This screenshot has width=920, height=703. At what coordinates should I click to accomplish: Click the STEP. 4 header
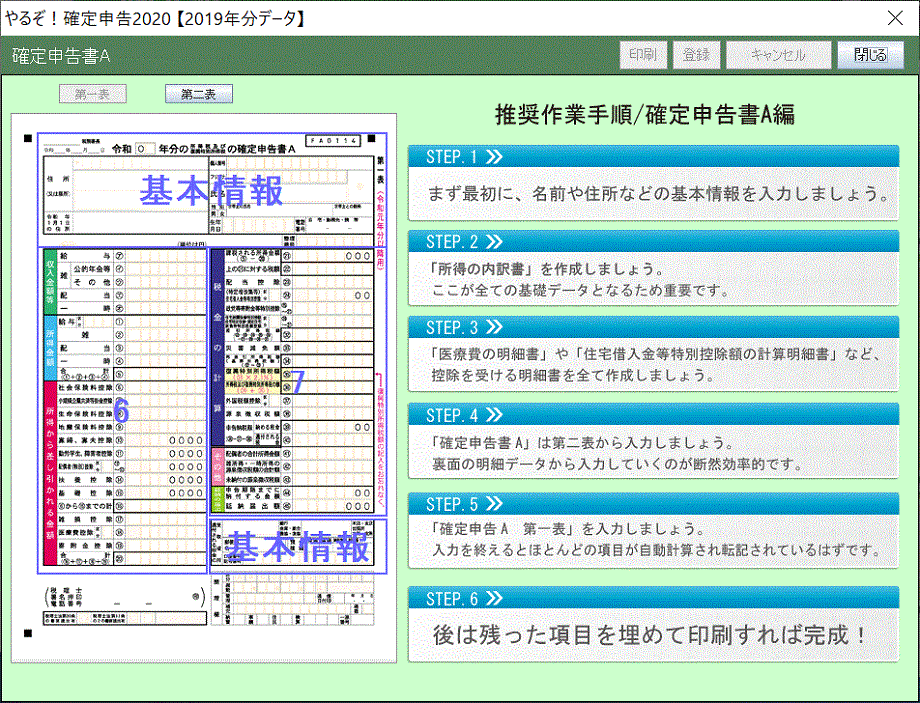[x=654, y=415]
